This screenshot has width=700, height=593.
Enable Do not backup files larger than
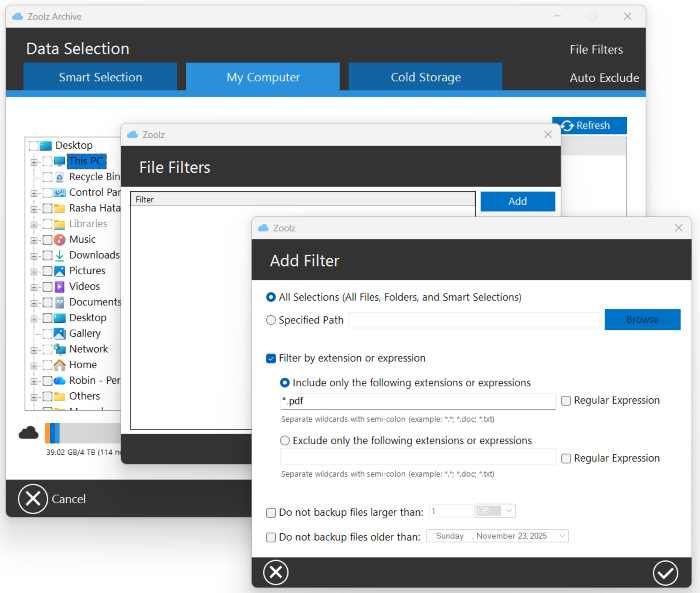pos(271,513)
